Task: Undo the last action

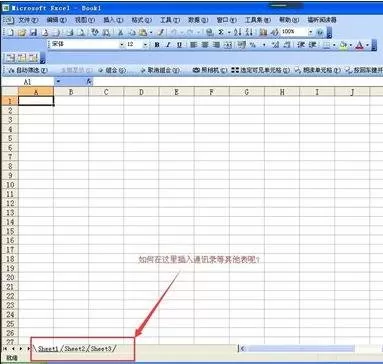Action: pyautogui.click(x=174, y=32)
